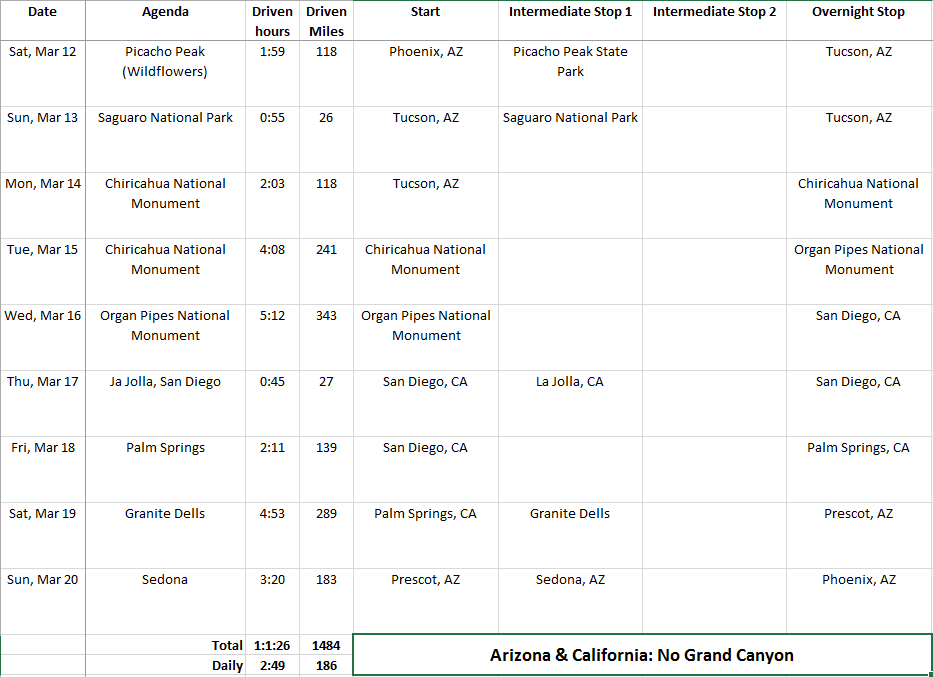Select the 4:53 driven hours cell
The height and width of the screenshot is (677, 933).
pos(272,514)
